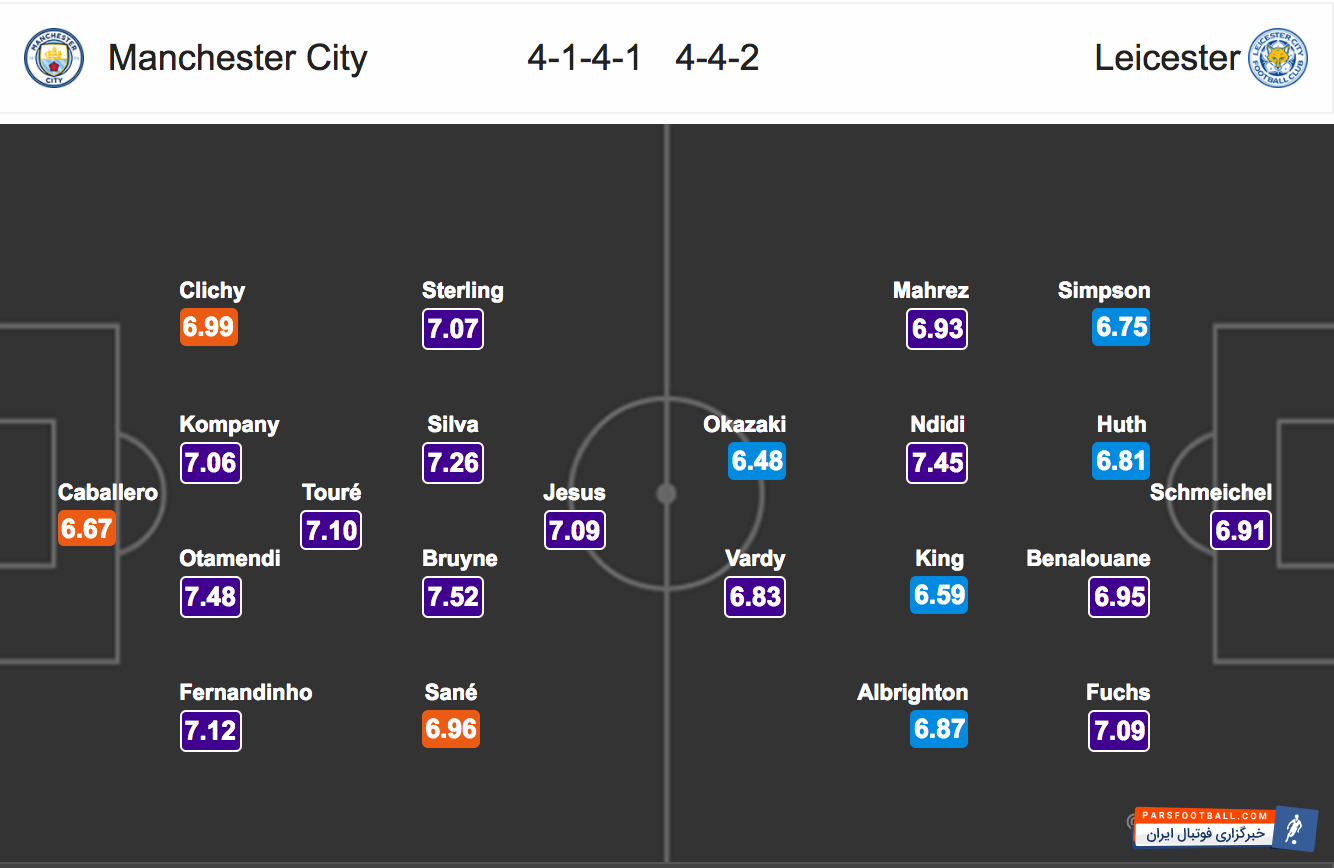The width and height of the screenshot is (1334, 868).
Task: Click Ndidi's 7.45 rating badge
Action: pos(937,463)
